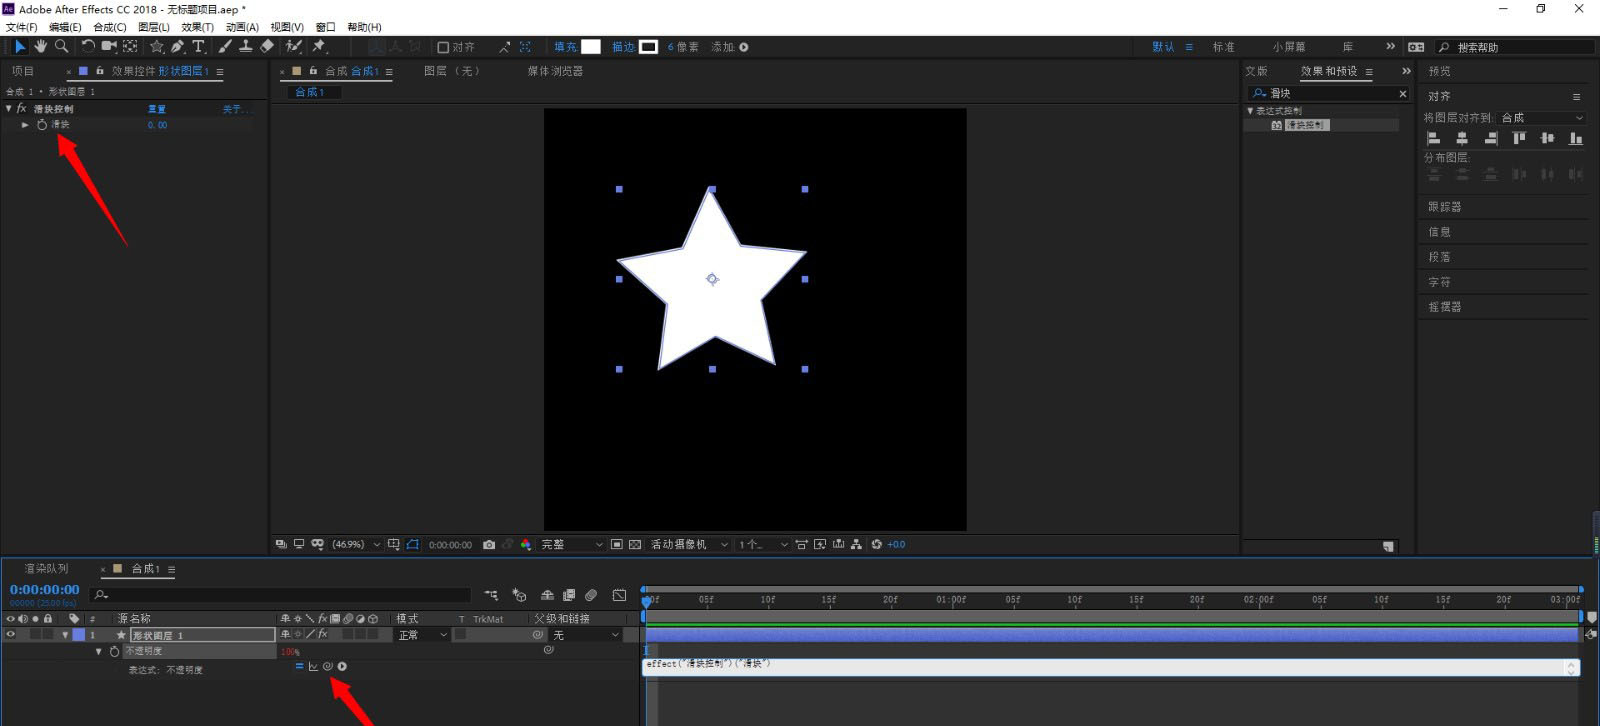The height and width of the screenshot is (726, 1600).
Task: Select the Hand tool
Action: 41,47
